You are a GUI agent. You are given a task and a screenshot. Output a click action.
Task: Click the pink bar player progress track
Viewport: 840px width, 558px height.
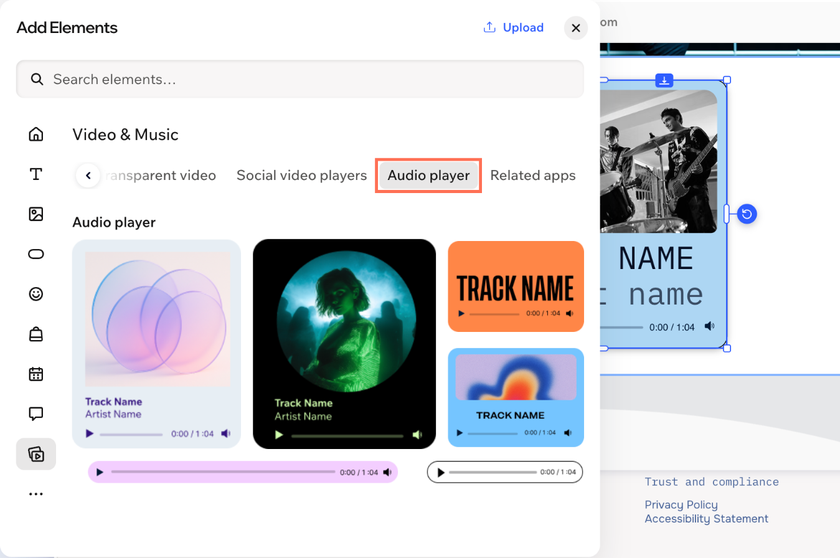click(x=223, y=472)
